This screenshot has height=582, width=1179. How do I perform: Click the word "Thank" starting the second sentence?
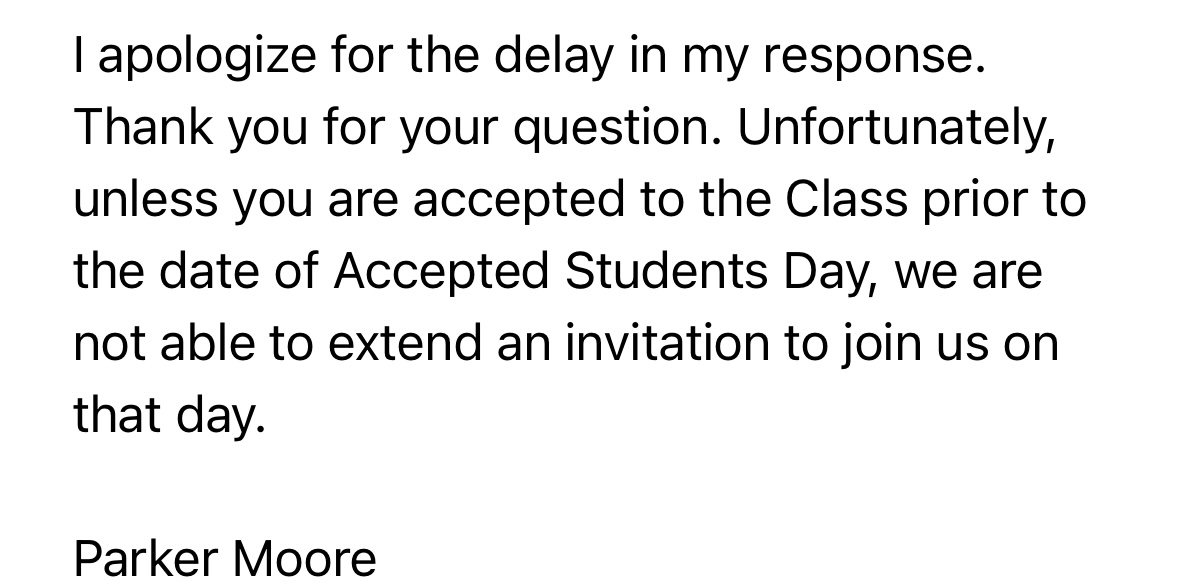point(144,126)
